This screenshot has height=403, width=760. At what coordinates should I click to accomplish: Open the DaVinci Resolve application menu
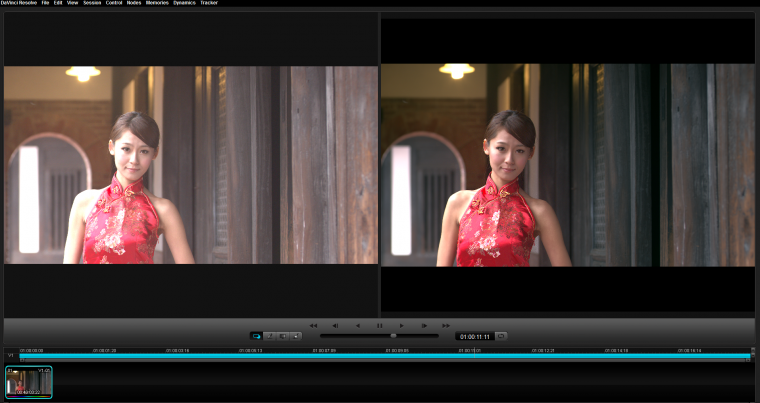tap(18, 3)
